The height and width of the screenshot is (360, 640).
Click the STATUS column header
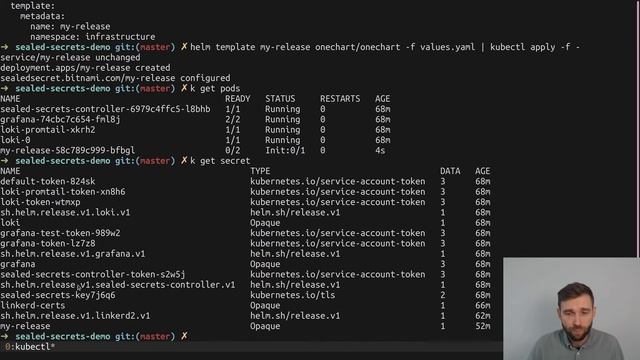[x=280, y=99]
